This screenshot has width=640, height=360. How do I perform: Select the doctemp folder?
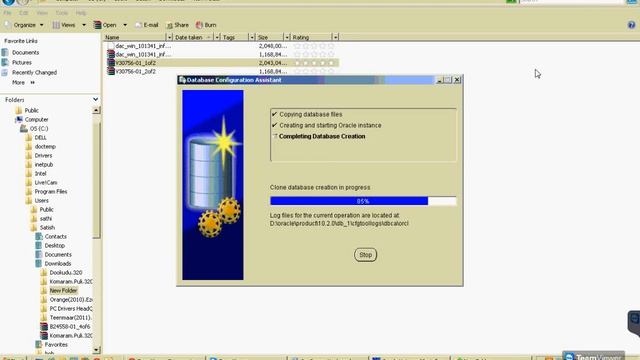[45, 147]
